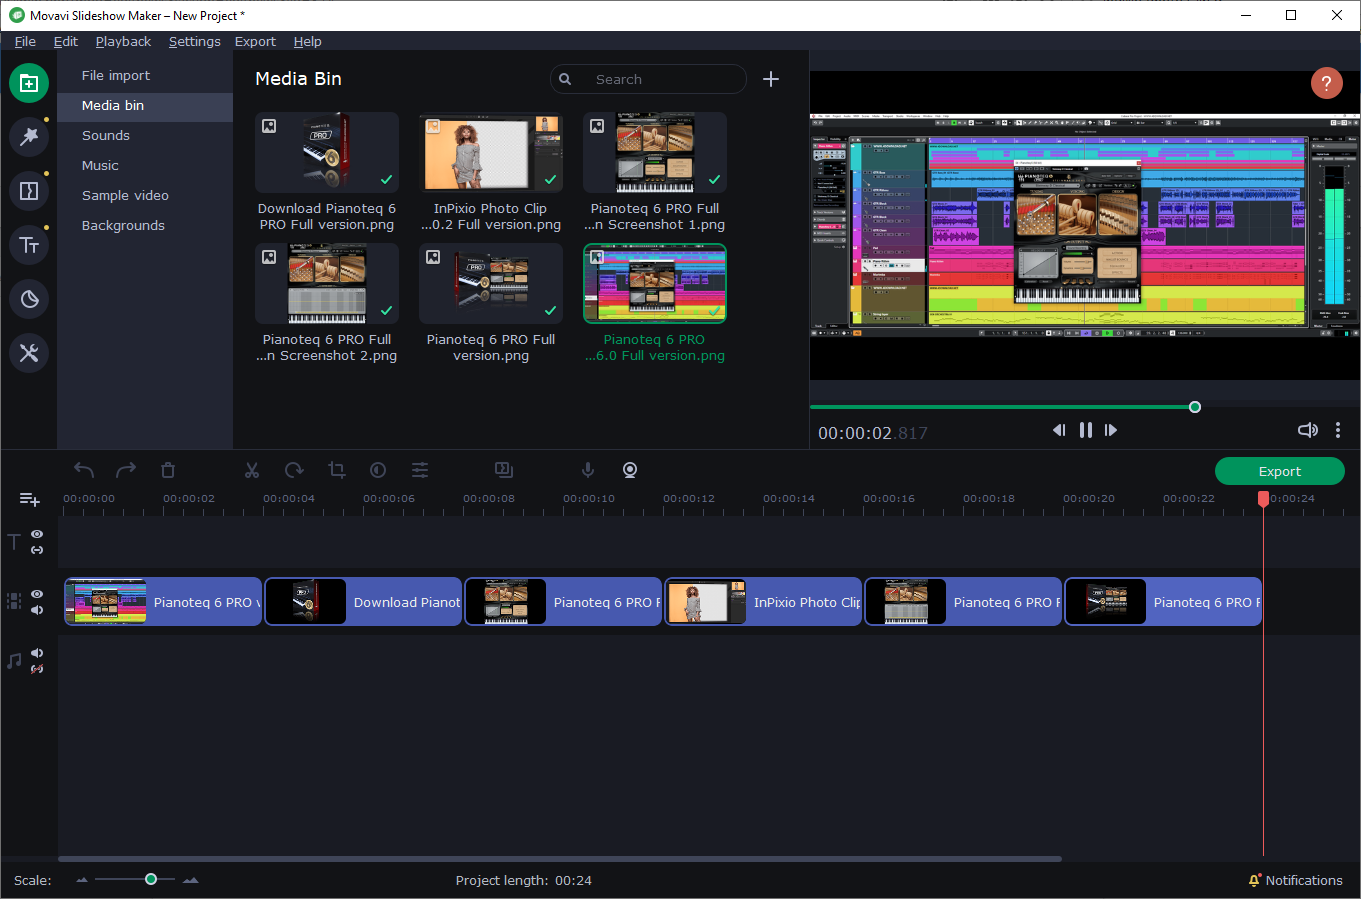Click the preview volume speaker icon
This screenshot has height=899, width=1361.
click(x=1307, y=430)
